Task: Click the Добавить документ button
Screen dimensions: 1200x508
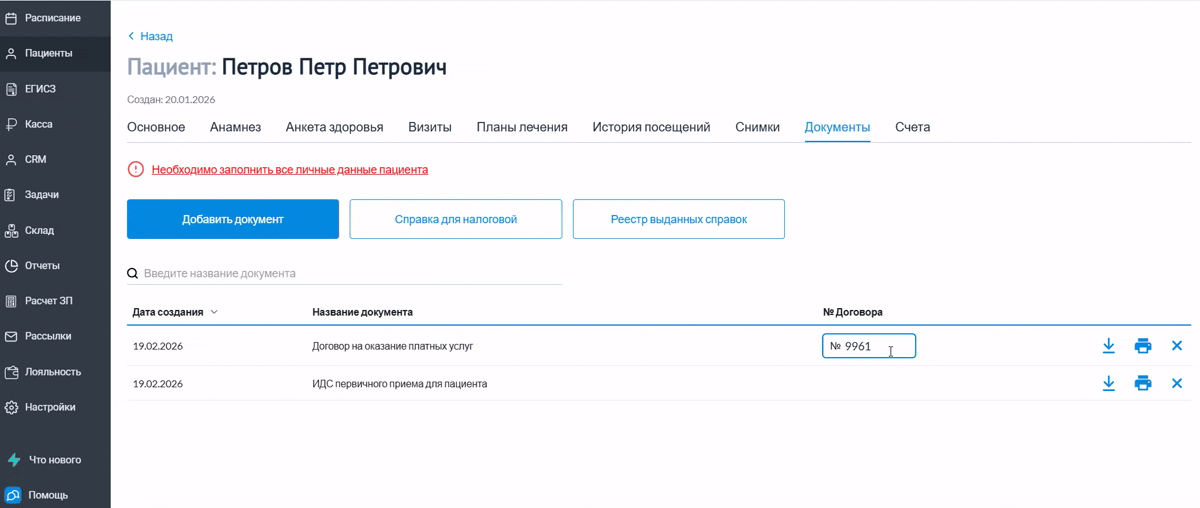Action: [233, 219]
